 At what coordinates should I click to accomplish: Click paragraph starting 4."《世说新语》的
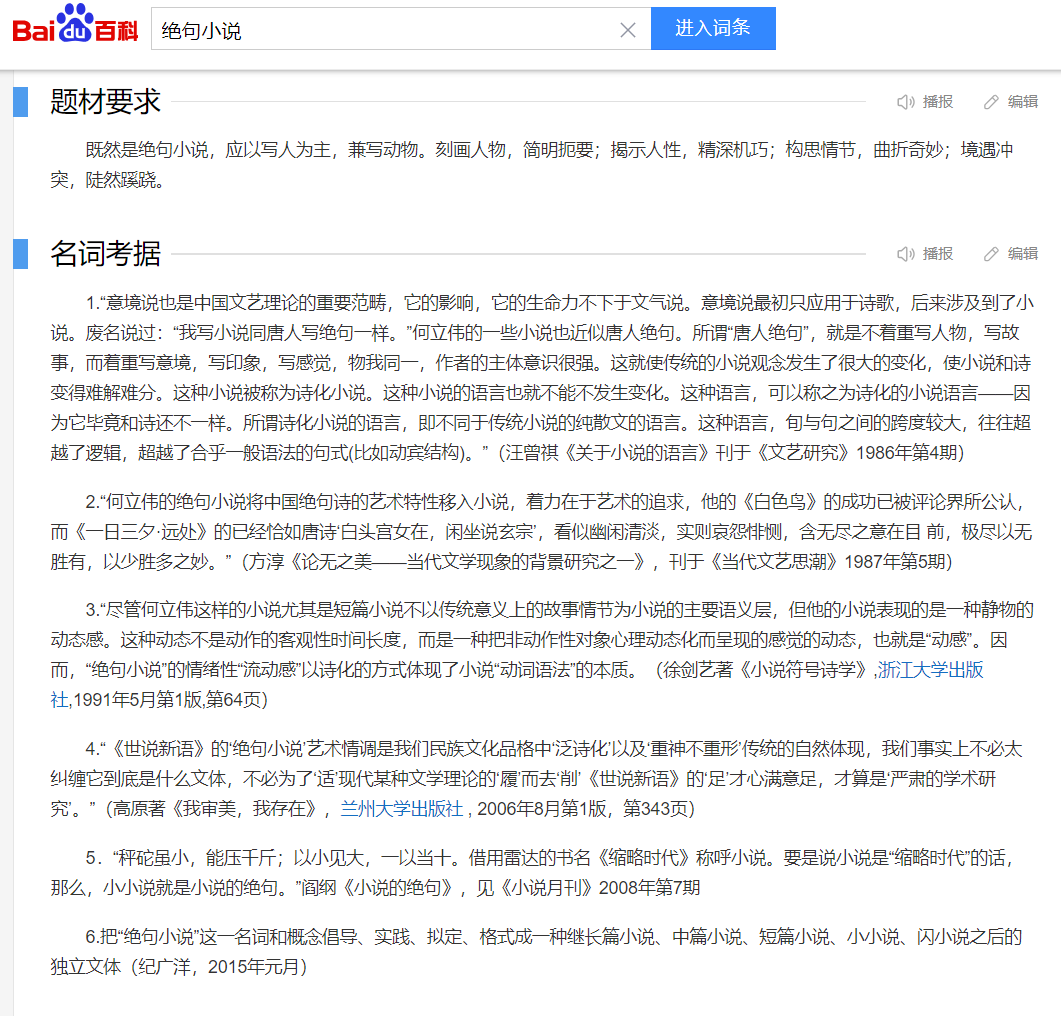point(537,778)
